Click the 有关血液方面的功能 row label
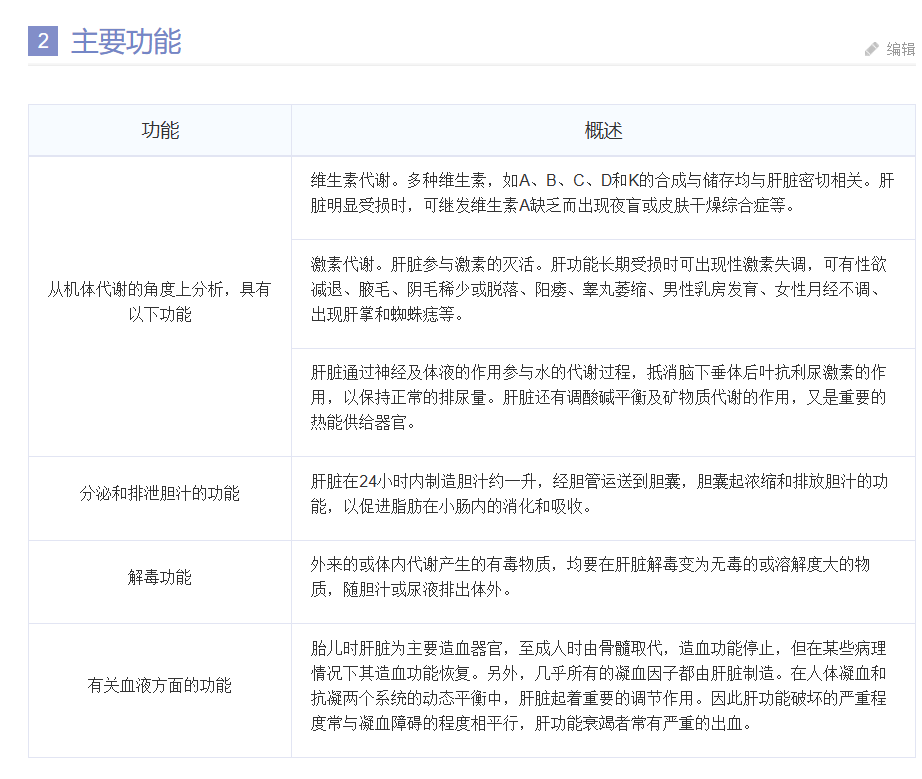Image resolution: width=922 pixels, height=779 pixels. [160, 685]
